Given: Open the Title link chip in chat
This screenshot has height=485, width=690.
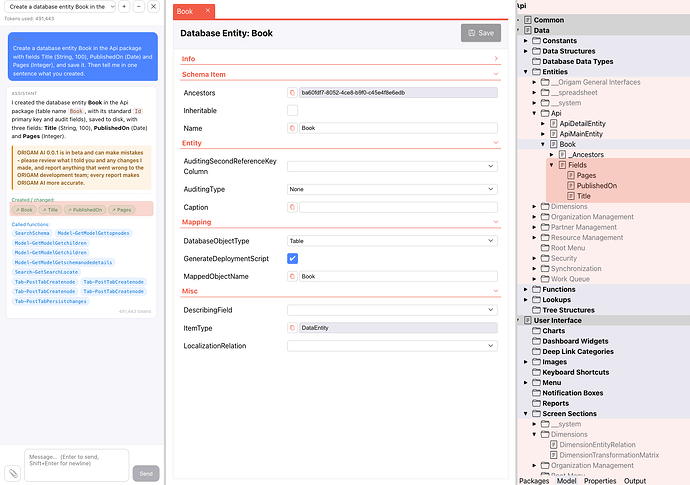Looking at the screenshot, I should pos(50,210).
